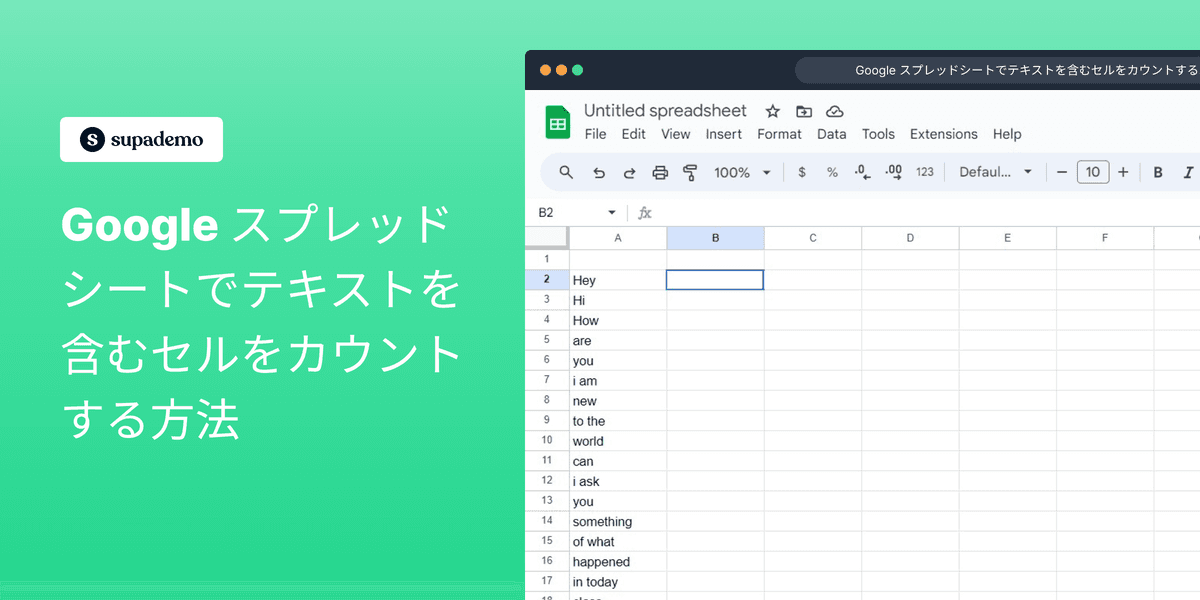Format selection as currency

(x=801, y=172)
